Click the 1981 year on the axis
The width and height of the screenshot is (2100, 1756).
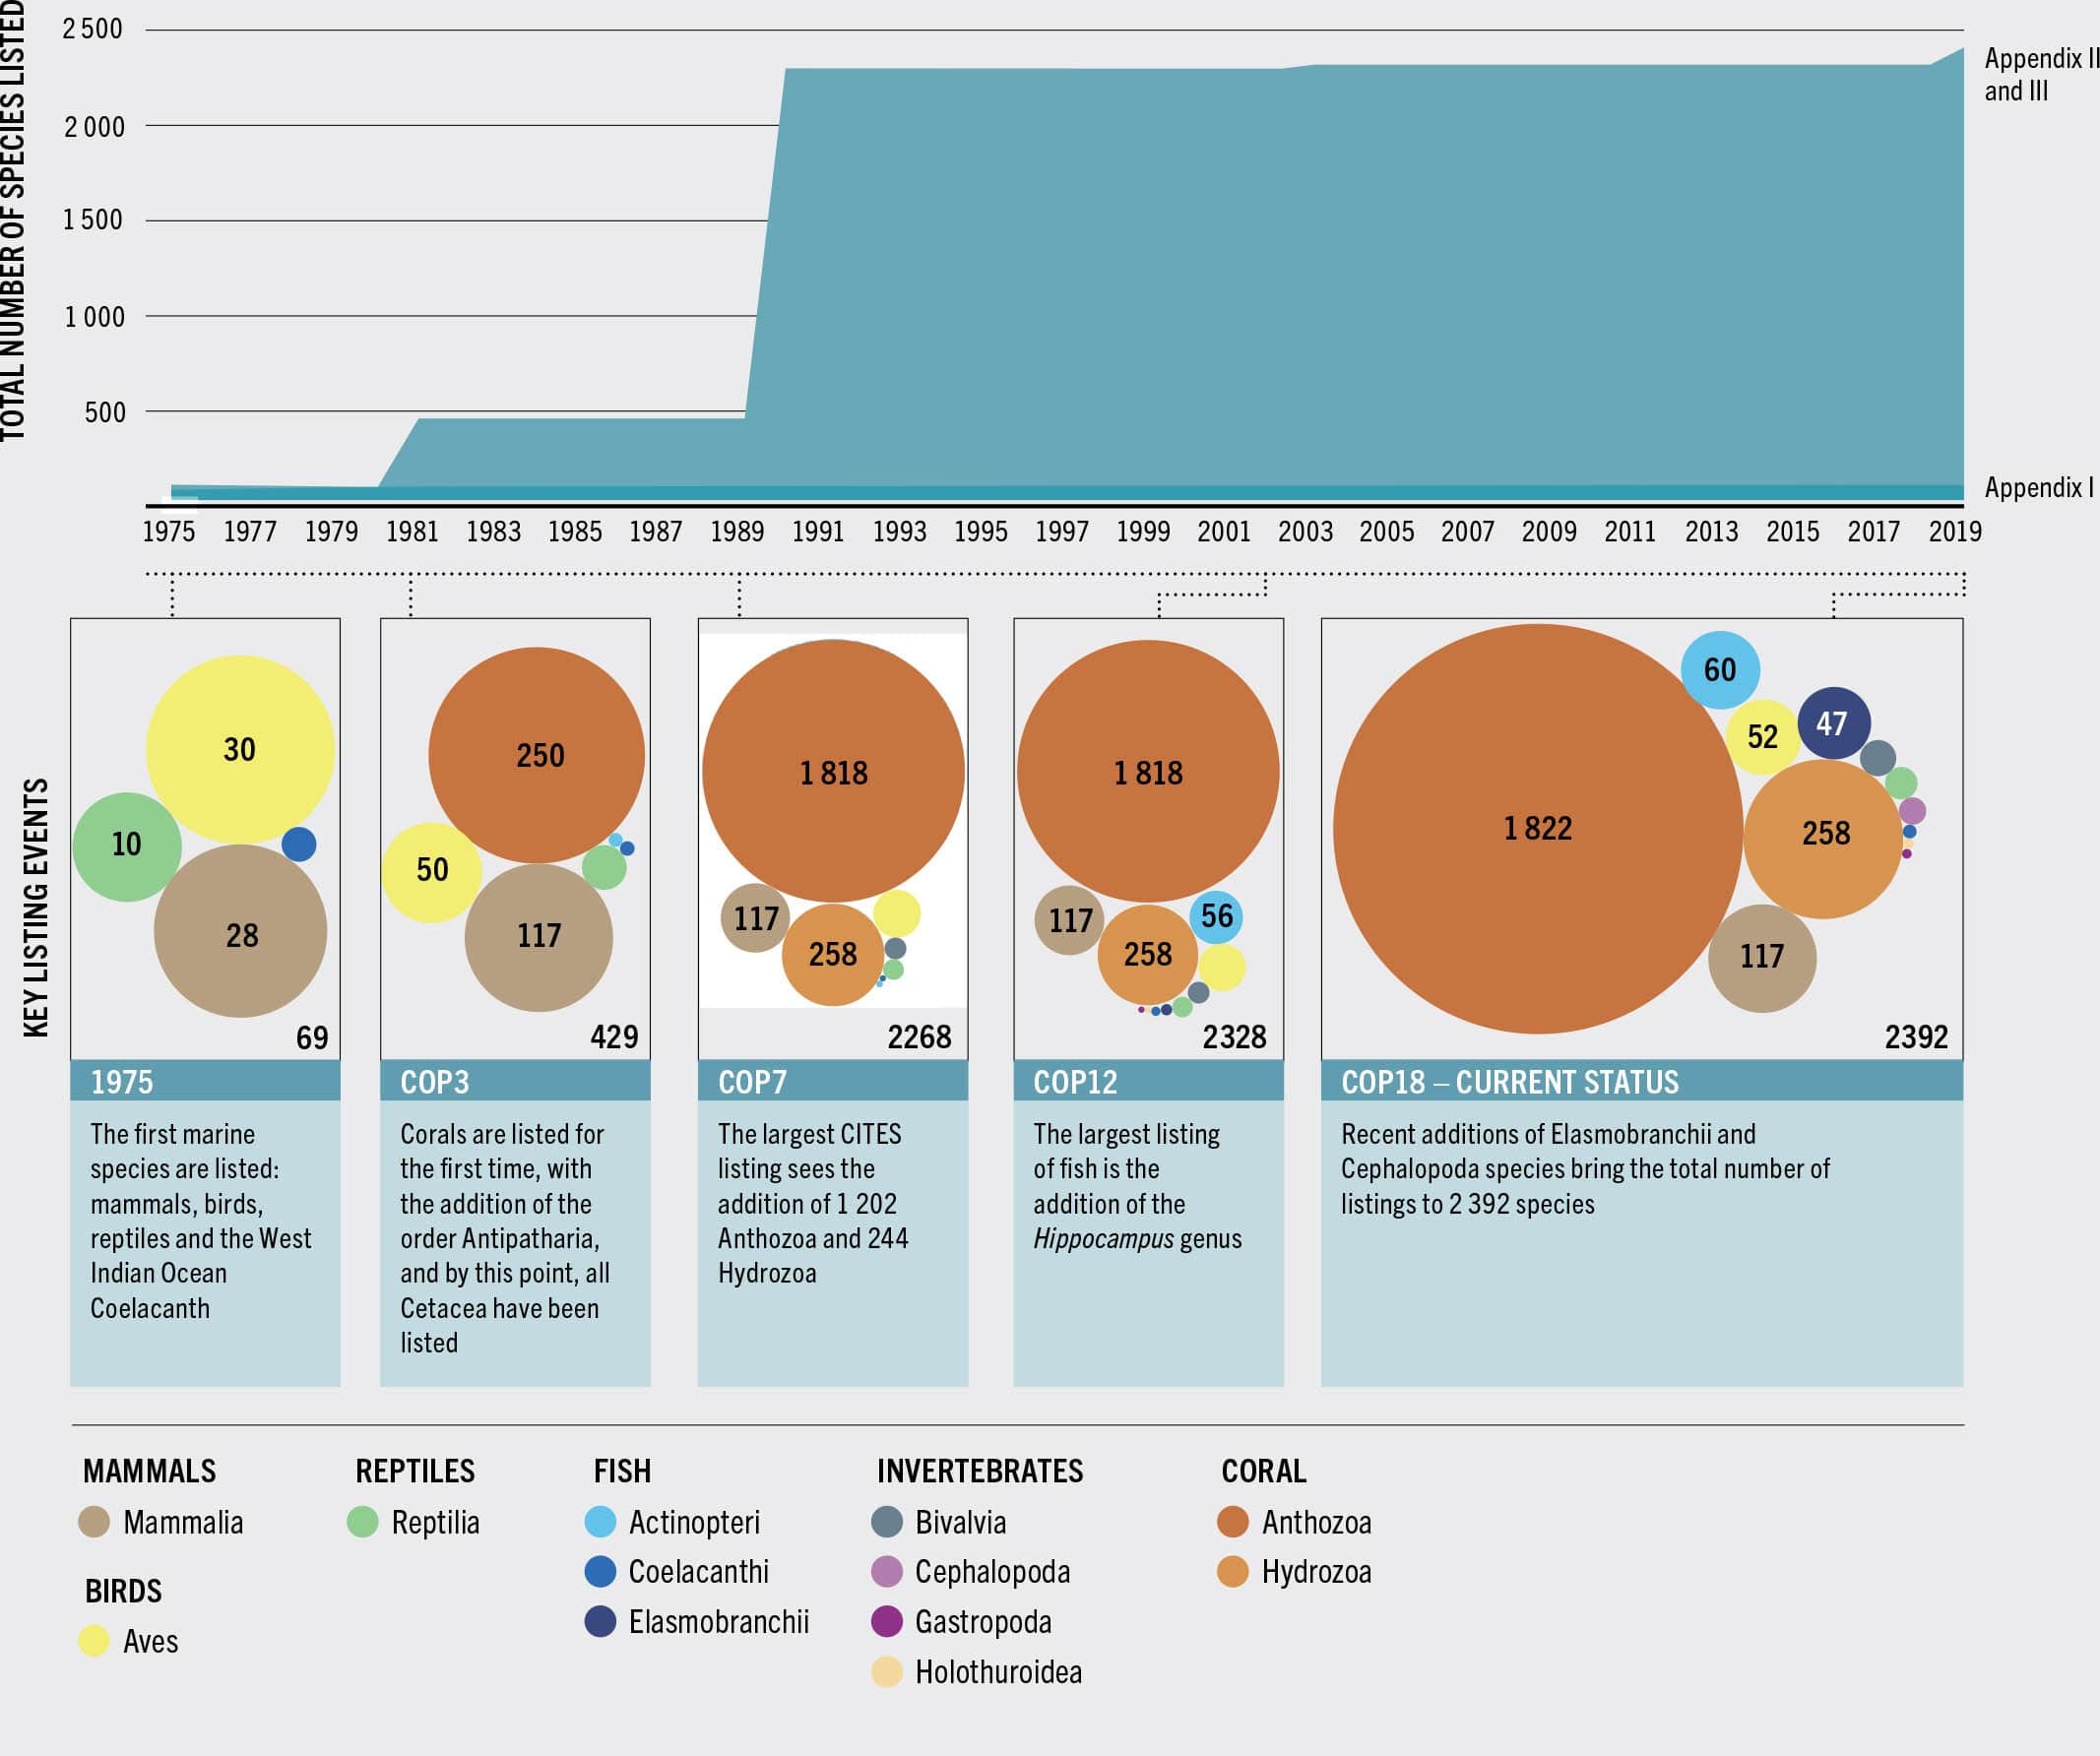point(412,531)
